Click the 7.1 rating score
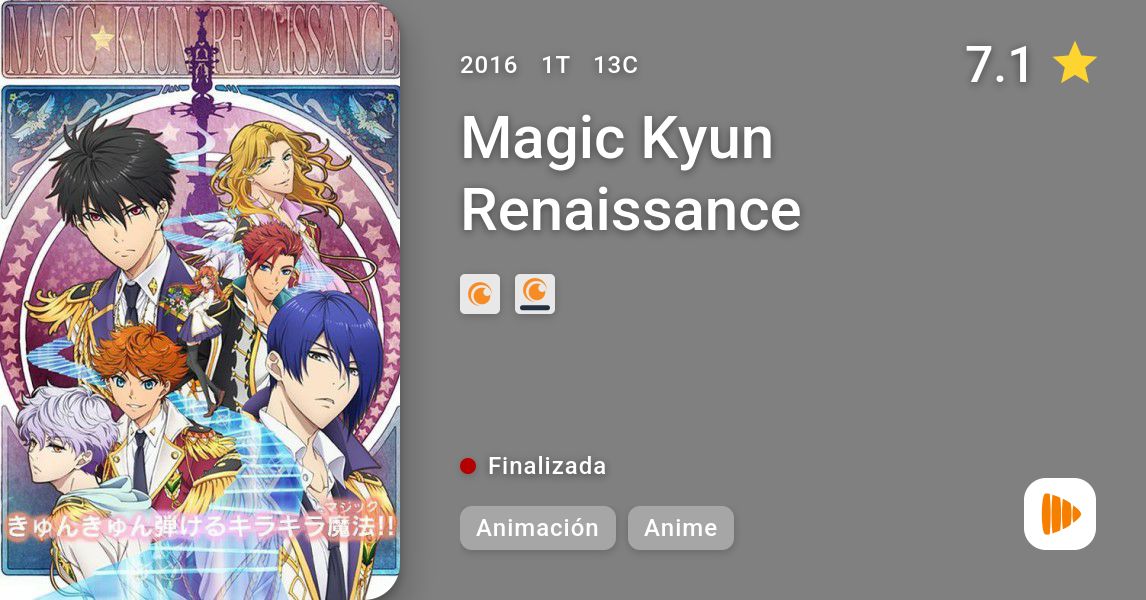This screenshot has width=1146, height=600. point(998,64)
